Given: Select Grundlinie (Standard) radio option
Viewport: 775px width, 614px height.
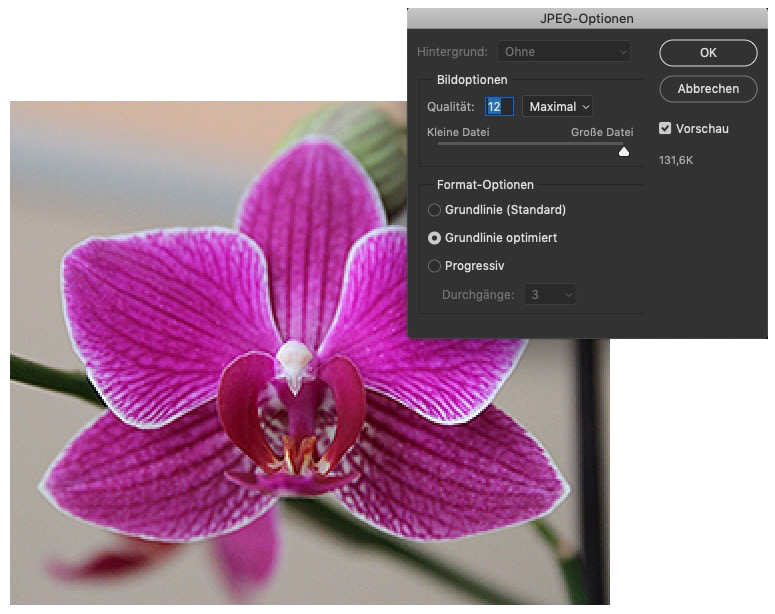Looking at the screenshot, I should (x=434, y=210).
